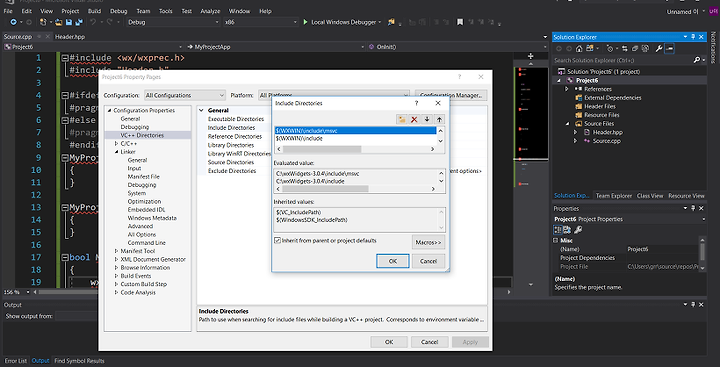720x367 pixels.
Task: Click Save icon in main toolbar
Action: pyautogui.click(x=69, y=22)
